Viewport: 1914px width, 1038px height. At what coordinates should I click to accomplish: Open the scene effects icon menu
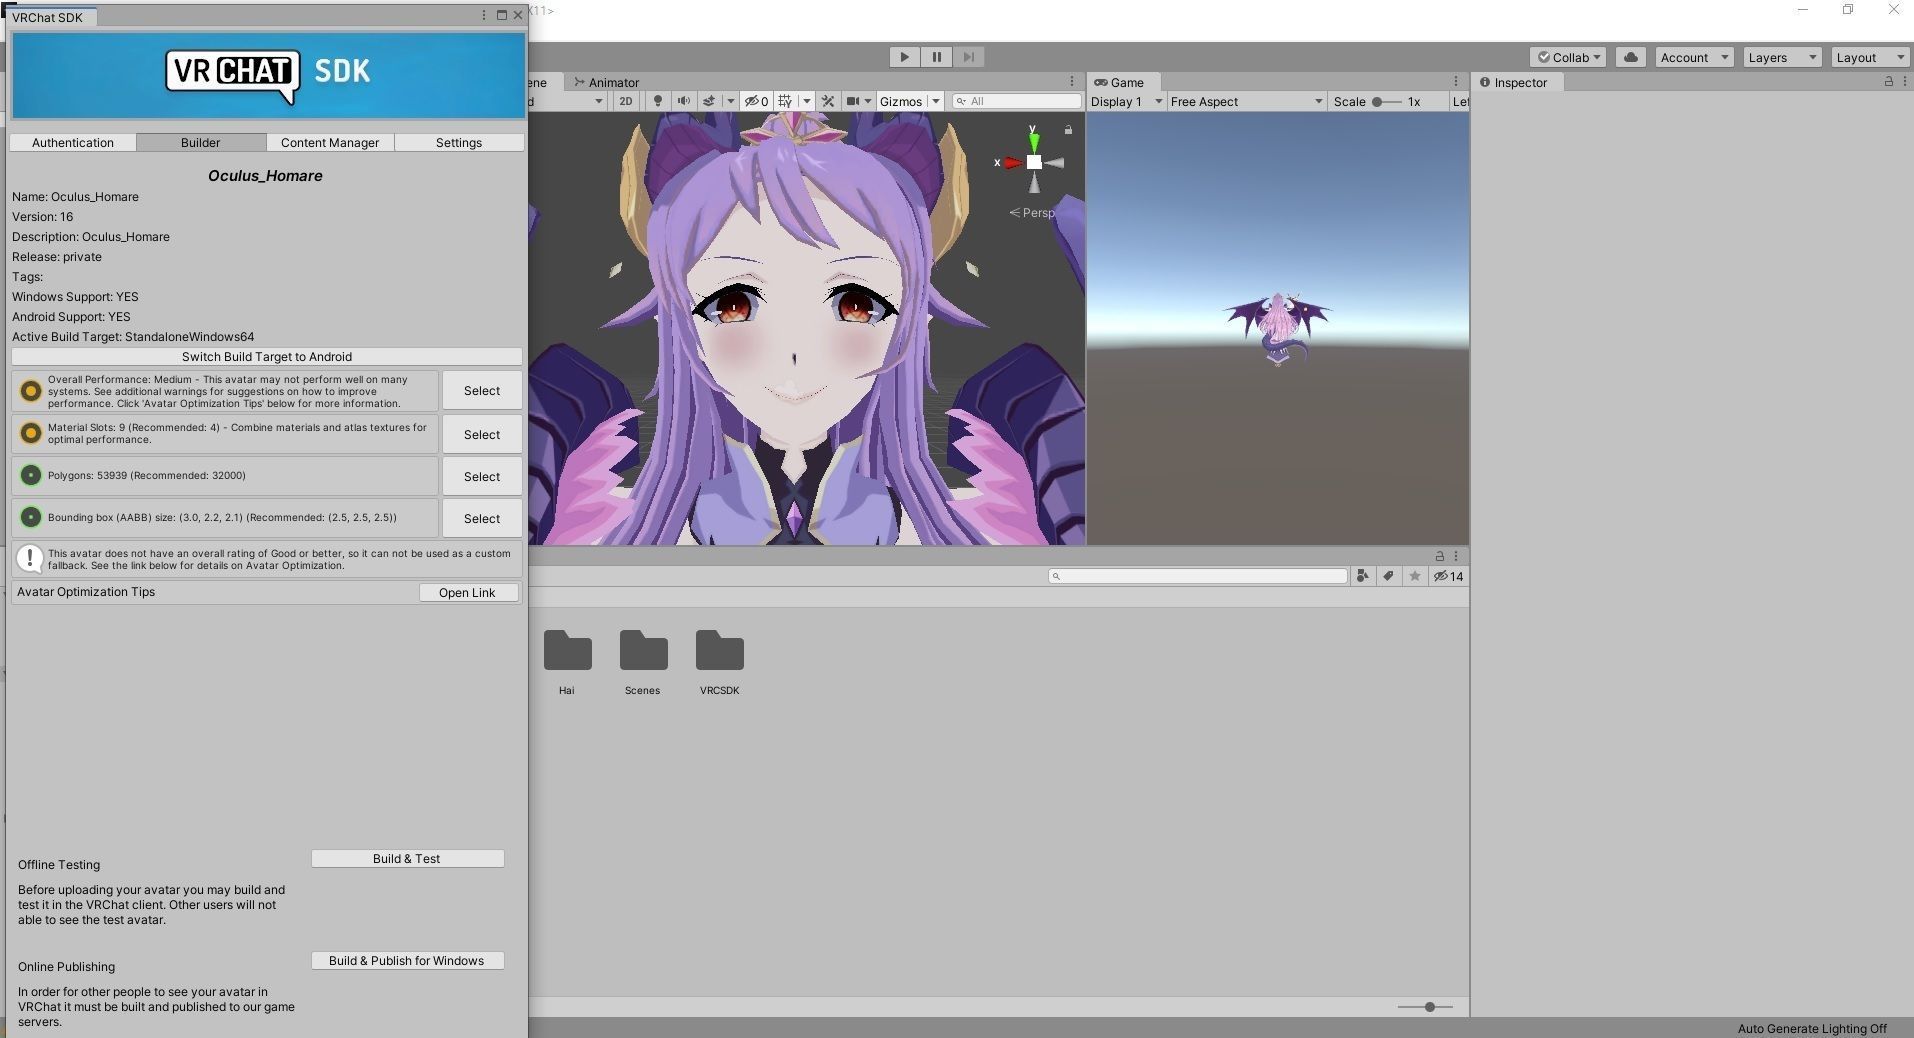(x=712, y=101)
